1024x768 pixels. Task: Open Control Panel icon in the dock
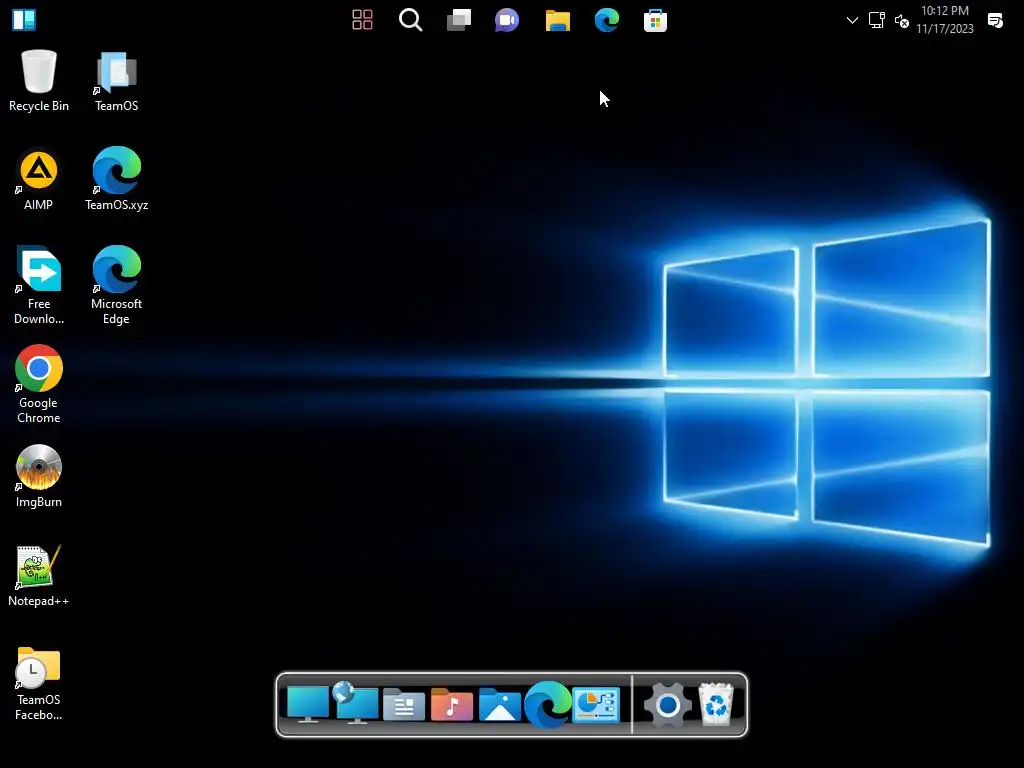click(596, 705)
